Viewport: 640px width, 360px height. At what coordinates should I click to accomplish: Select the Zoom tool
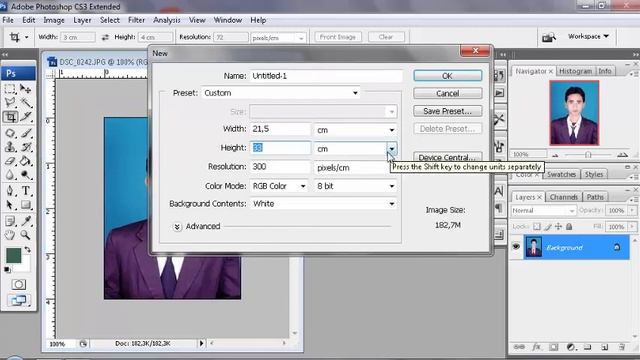26,235
